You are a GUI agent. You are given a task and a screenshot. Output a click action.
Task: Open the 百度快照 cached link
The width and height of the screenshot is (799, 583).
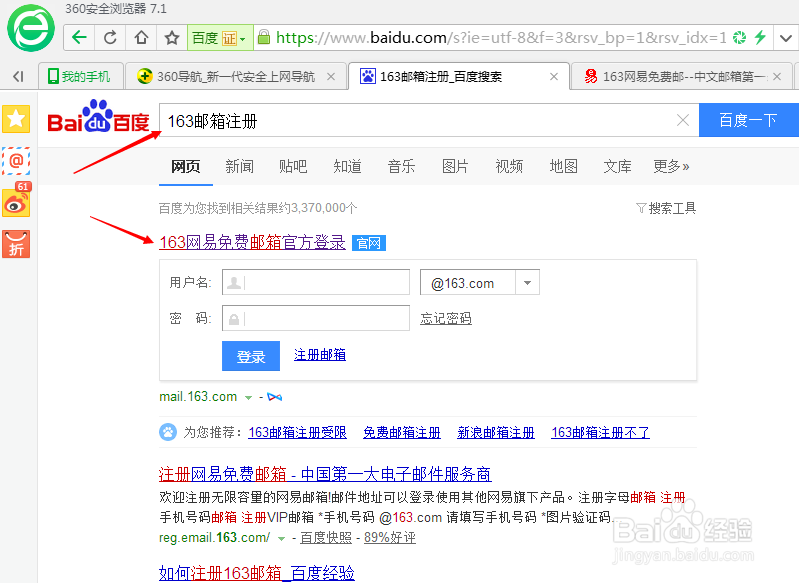326,538
